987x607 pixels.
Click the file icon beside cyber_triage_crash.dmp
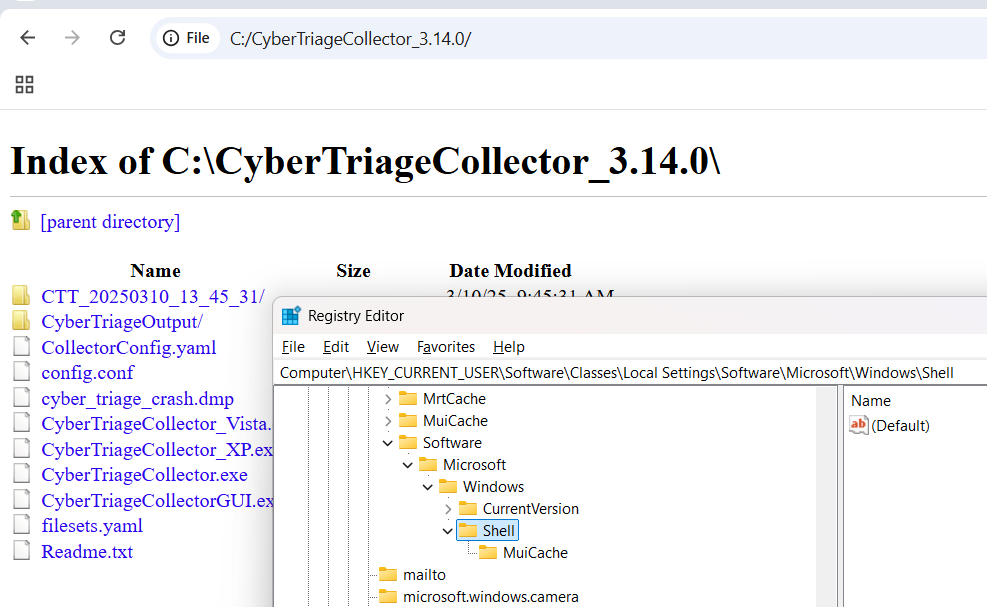coord(22,397)
